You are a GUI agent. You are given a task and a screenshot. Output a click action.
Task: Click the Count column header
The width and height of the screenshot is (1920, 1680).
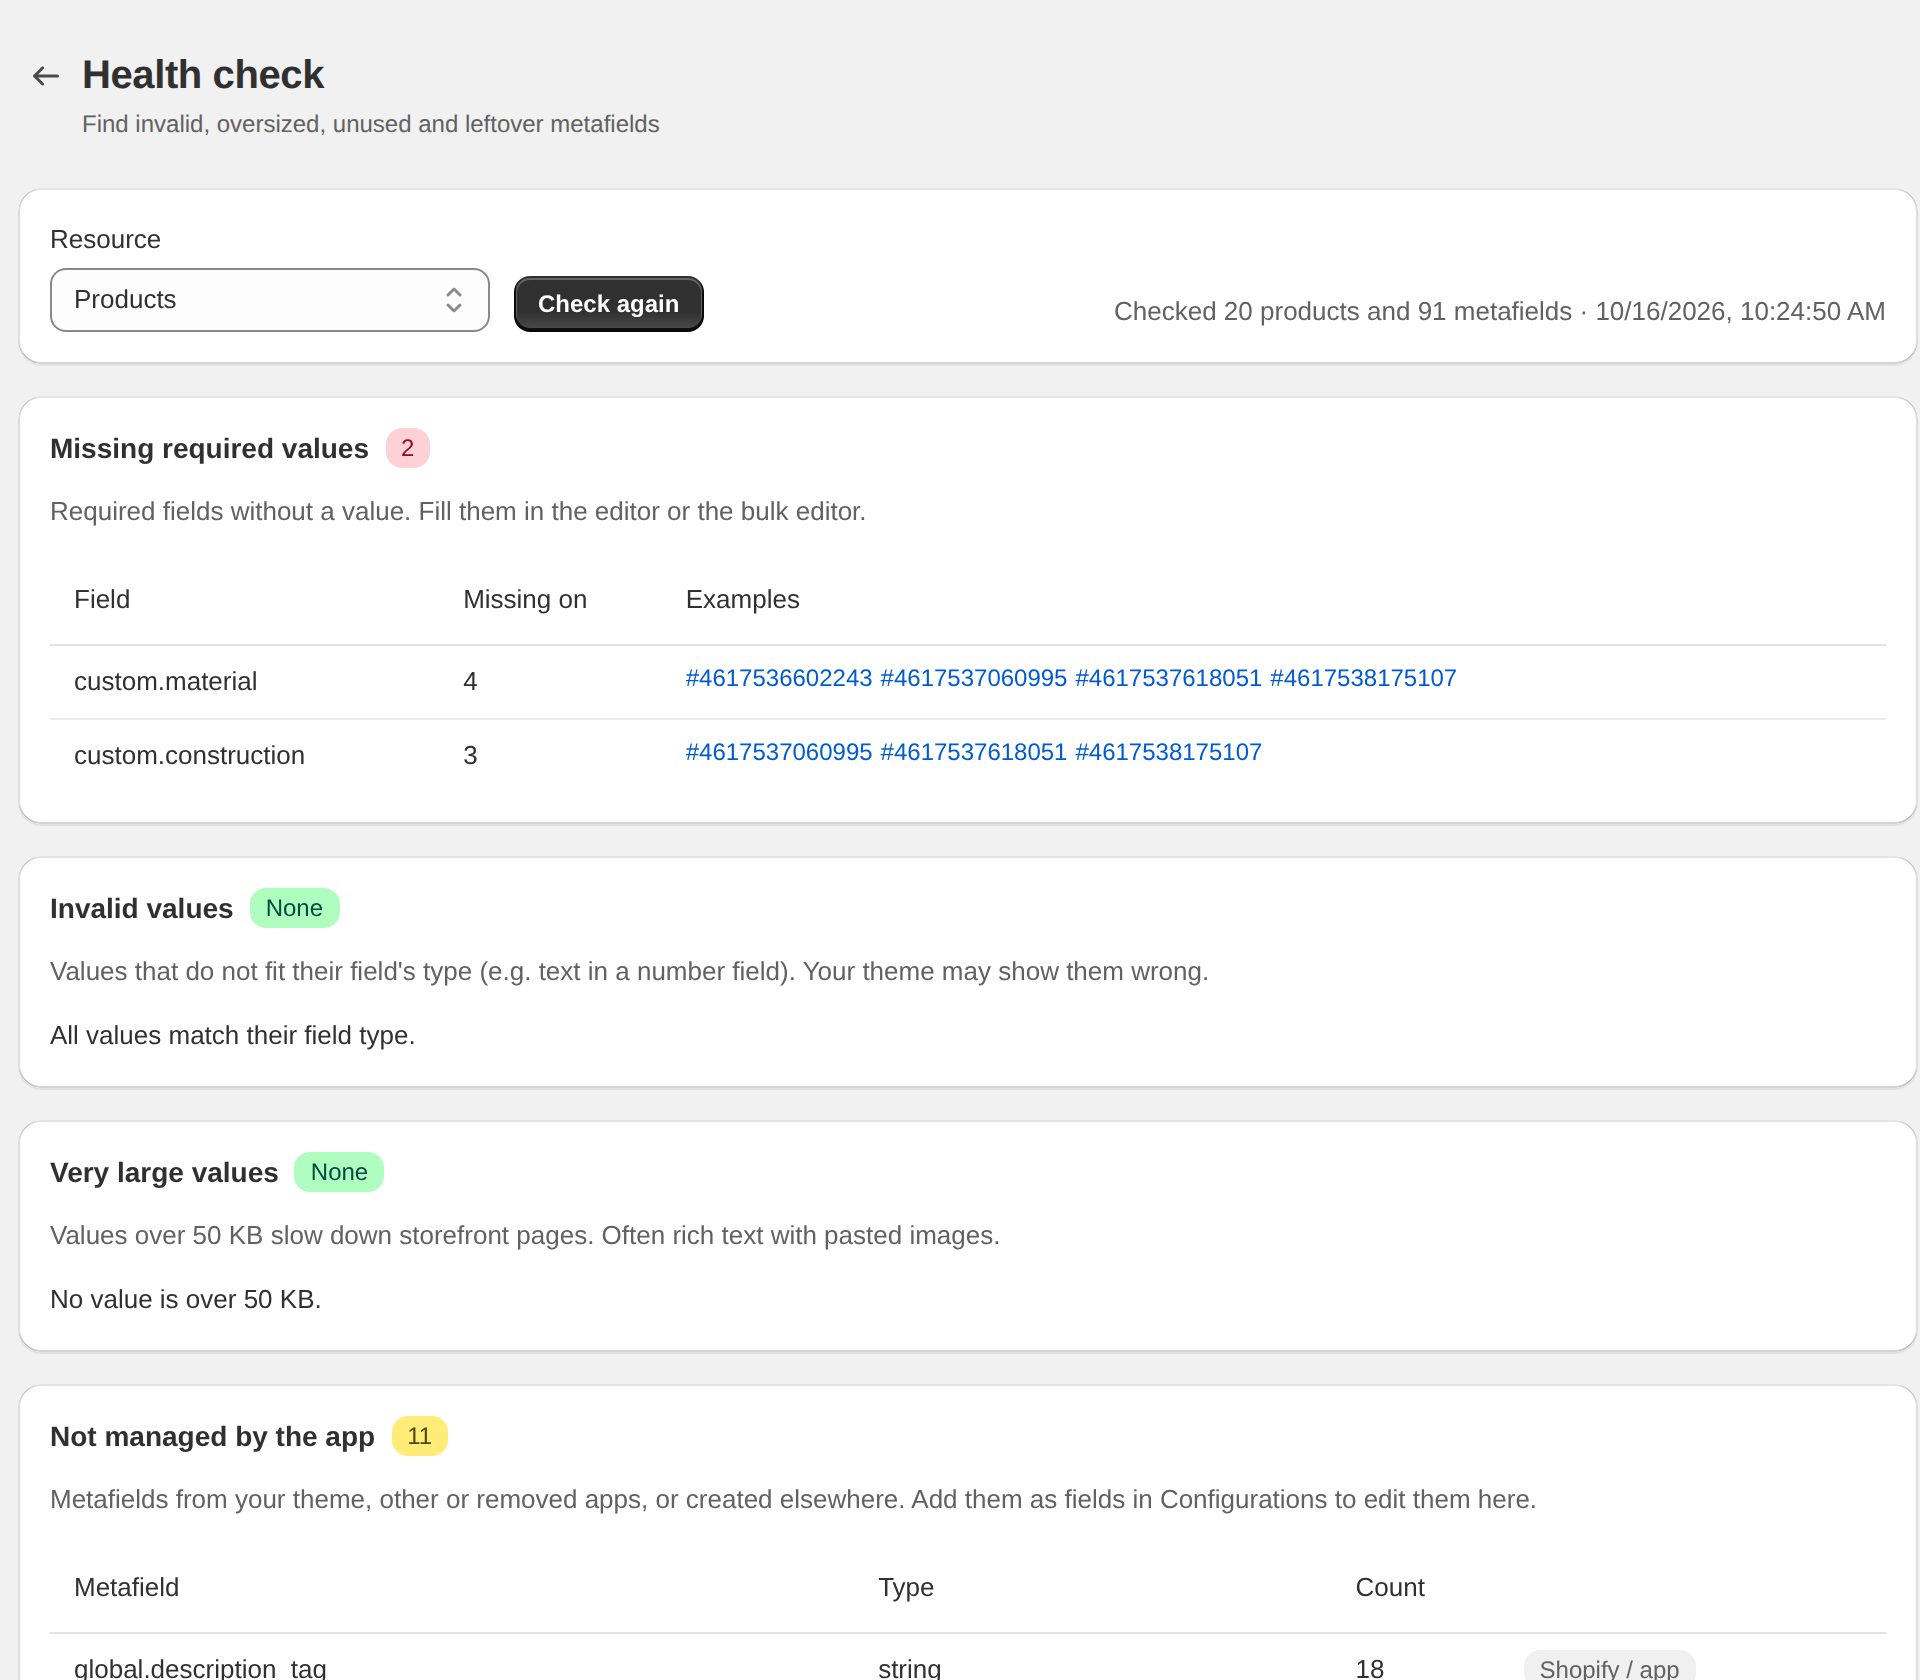1390,1588
